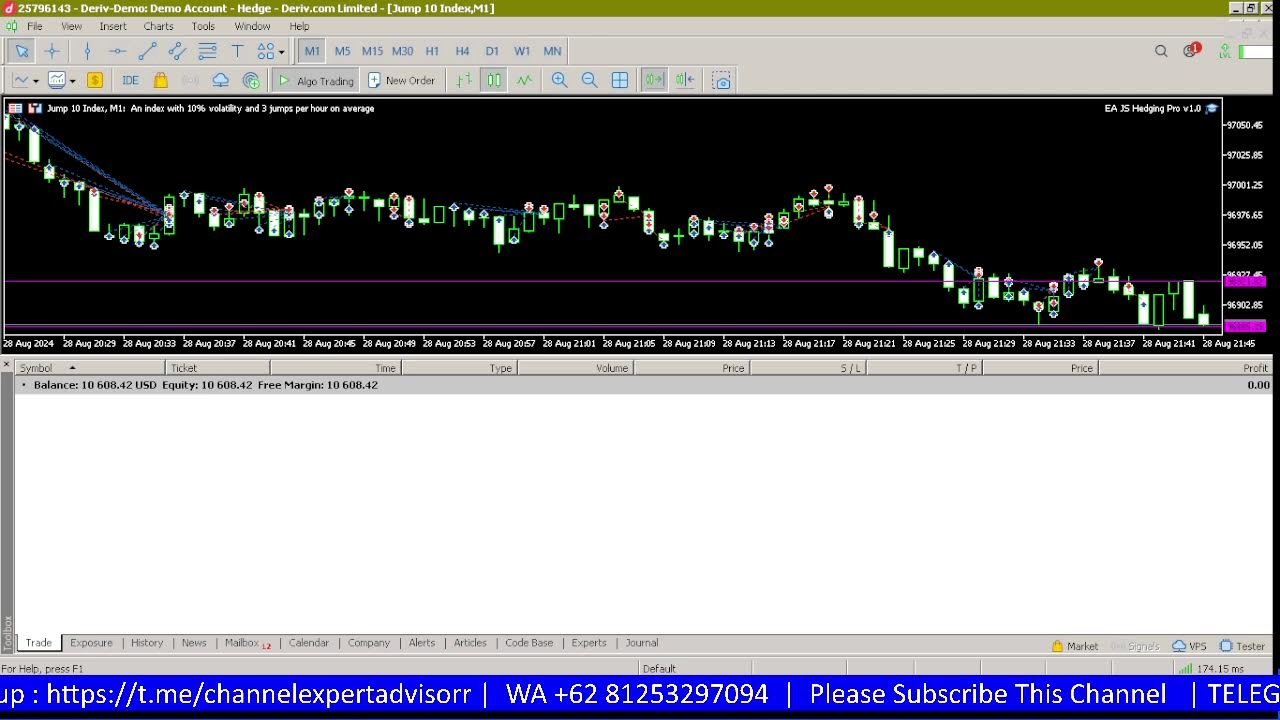Draw a horizontal line on the chart
This screenshot has width=1280, height=720.
tap(117, 51)
